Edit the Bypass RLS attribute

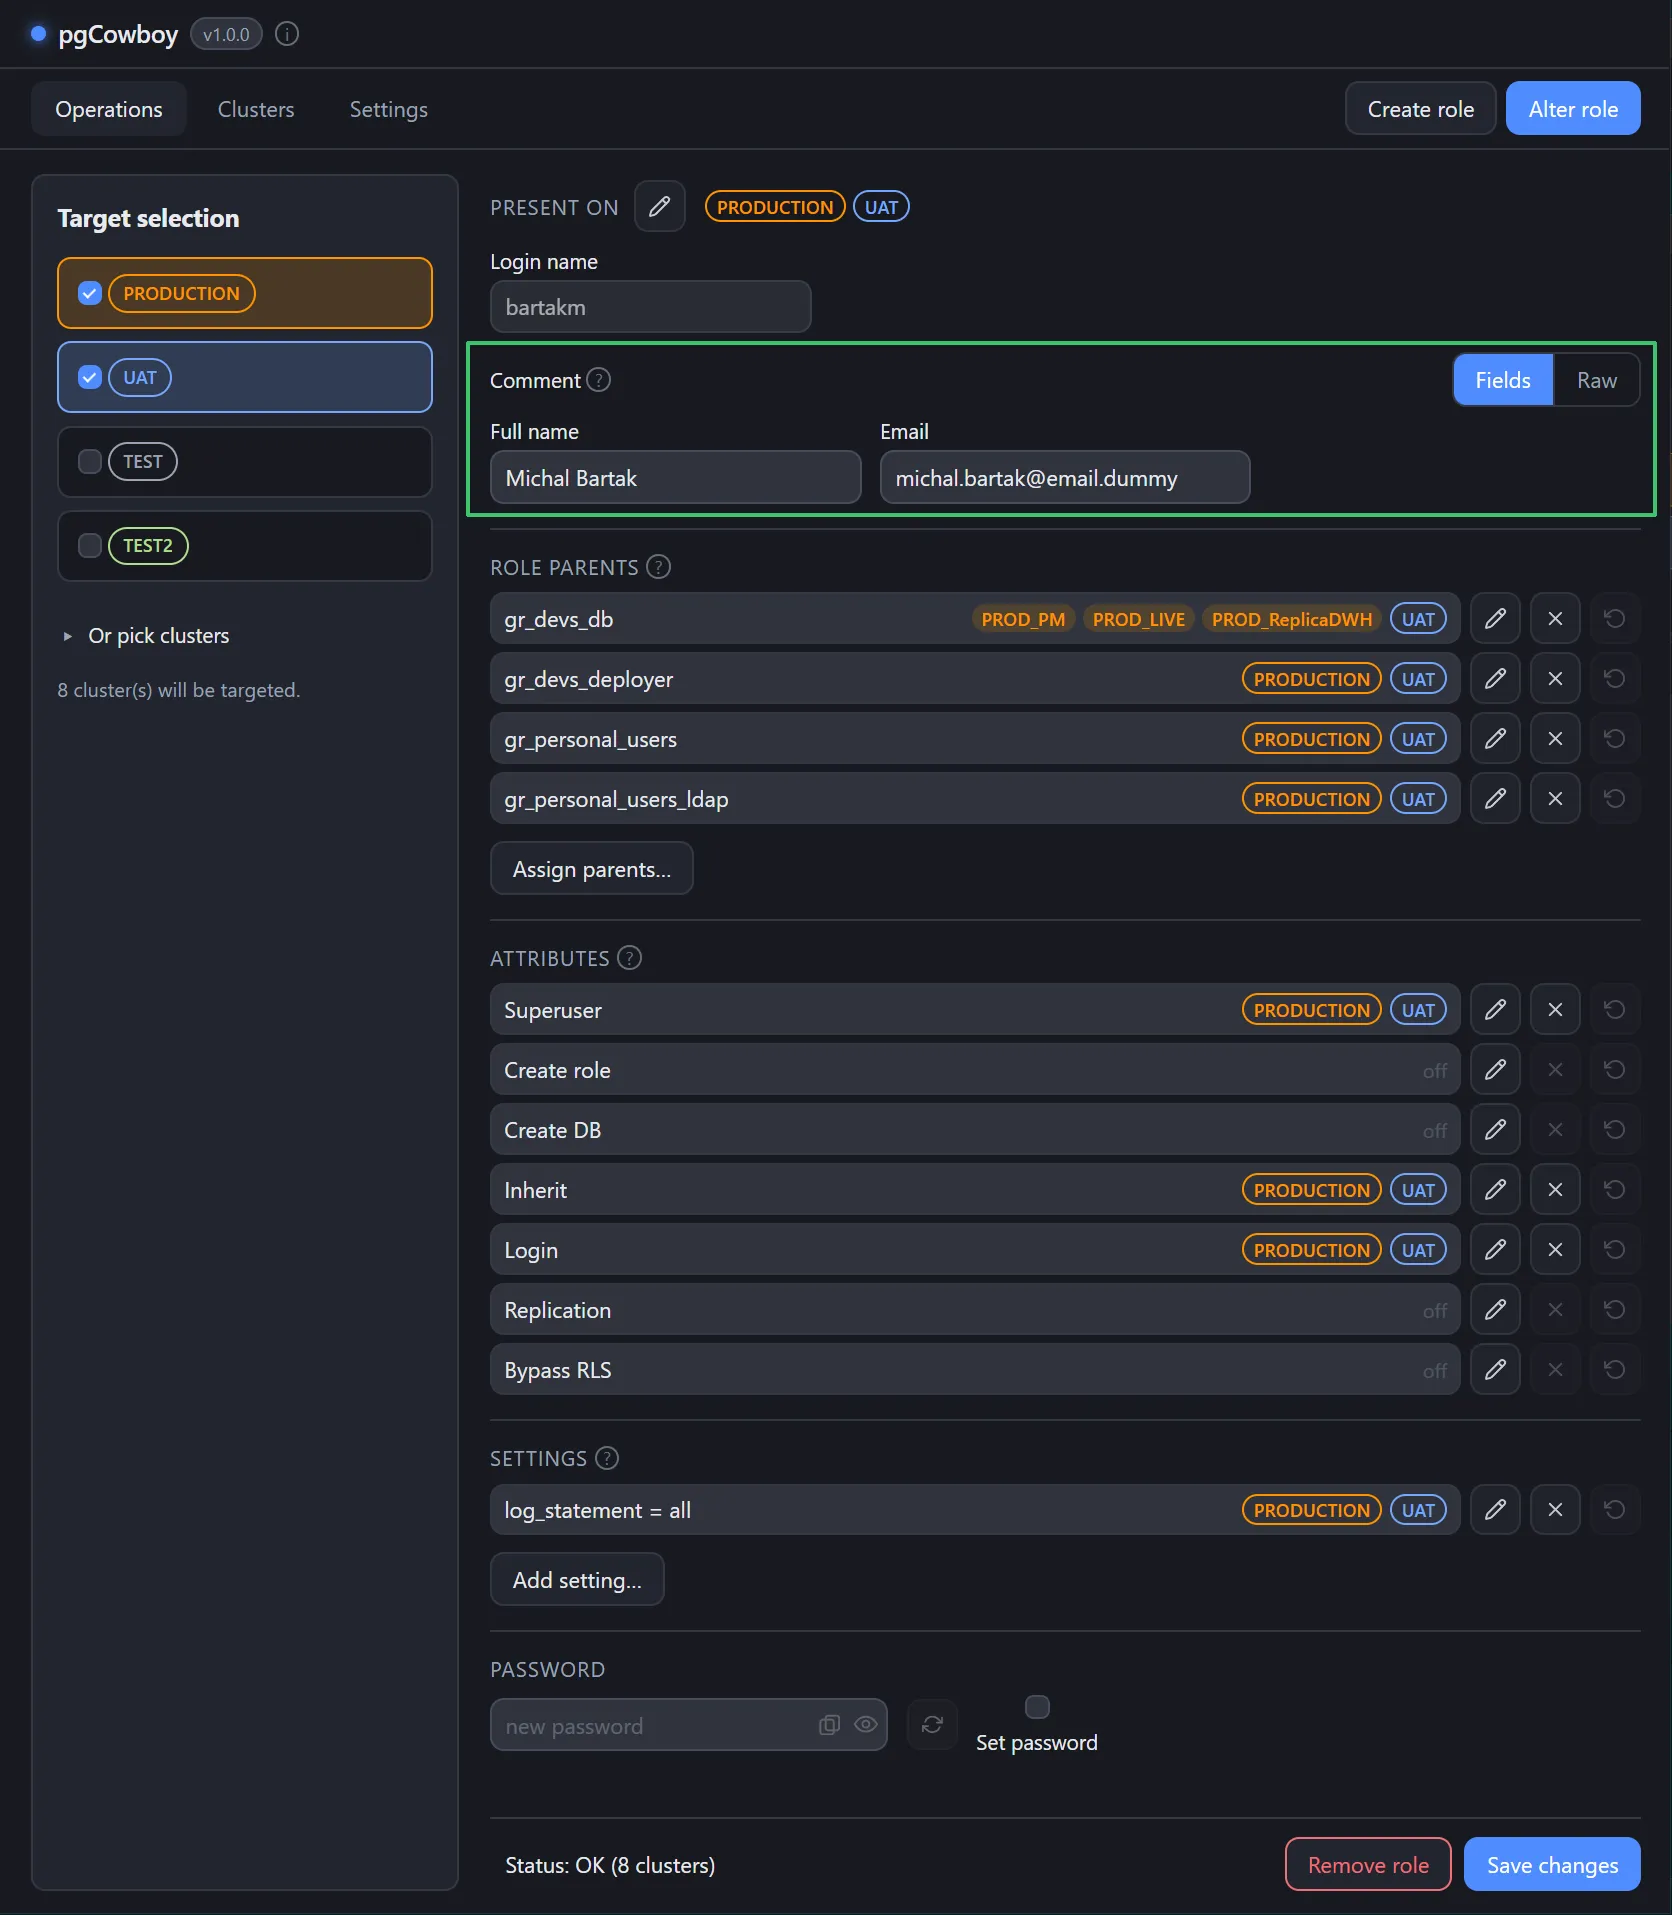[1495, 1370]
